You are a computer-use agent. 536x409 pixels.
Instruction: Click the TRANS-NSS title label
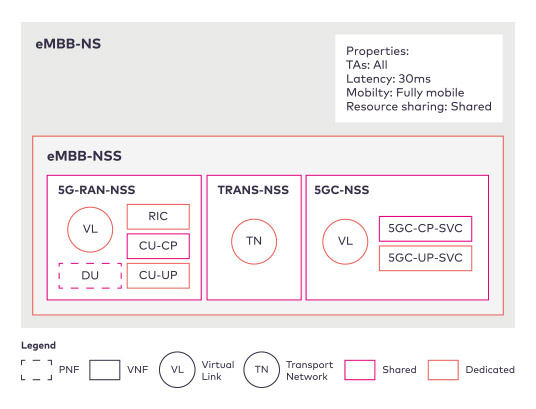[x=253, y=190]
